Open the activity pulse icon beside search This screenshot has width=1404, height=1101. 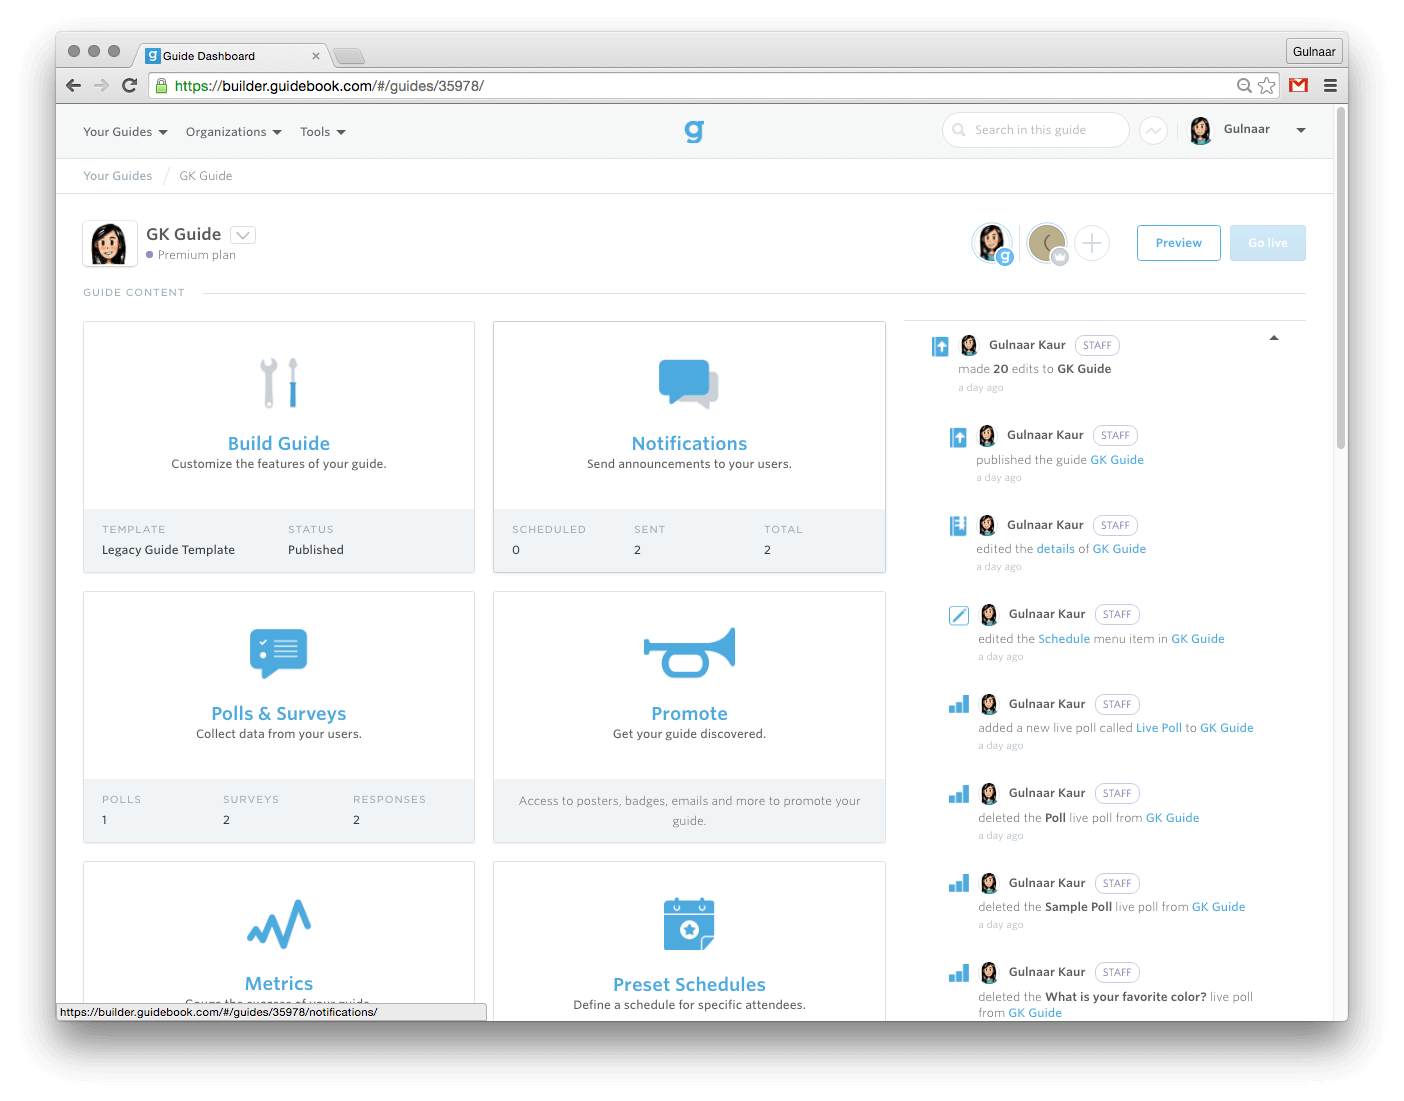(x=1153, y=130)
